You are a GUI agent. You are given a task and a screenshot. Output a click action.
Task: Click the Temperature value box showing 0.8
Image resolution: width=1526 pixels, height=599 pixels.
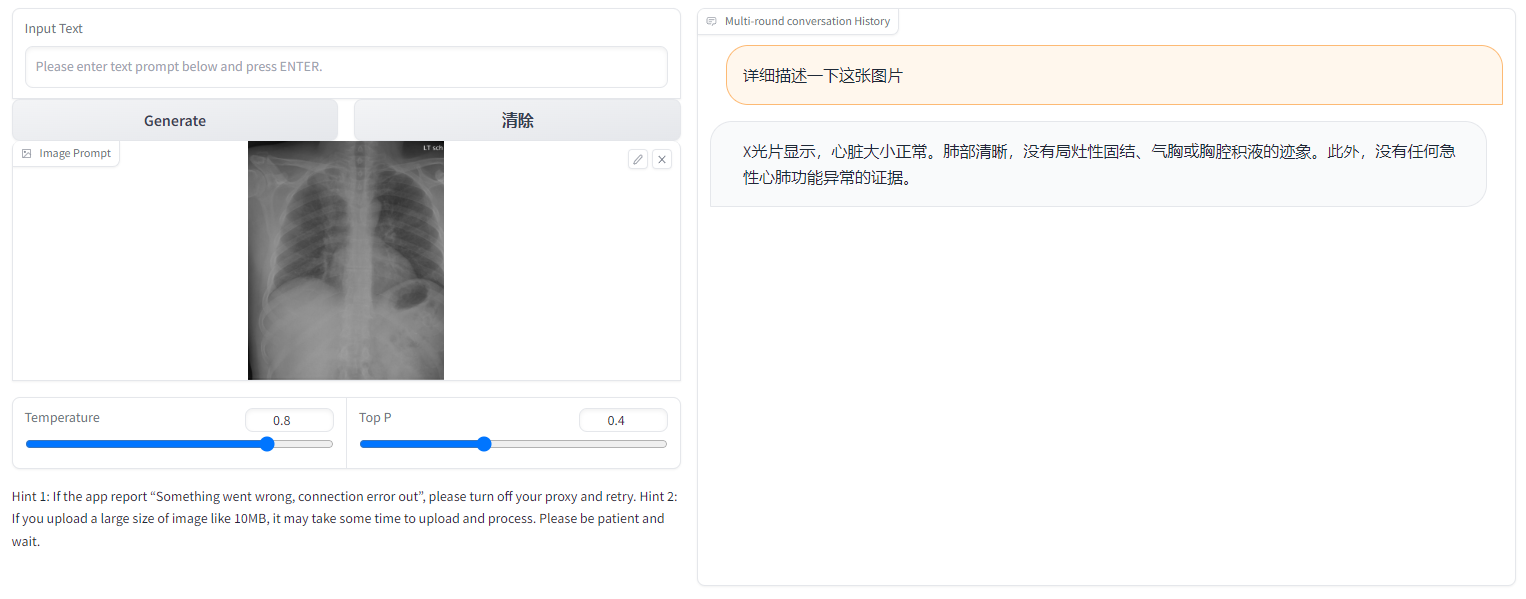pos(289,420)
